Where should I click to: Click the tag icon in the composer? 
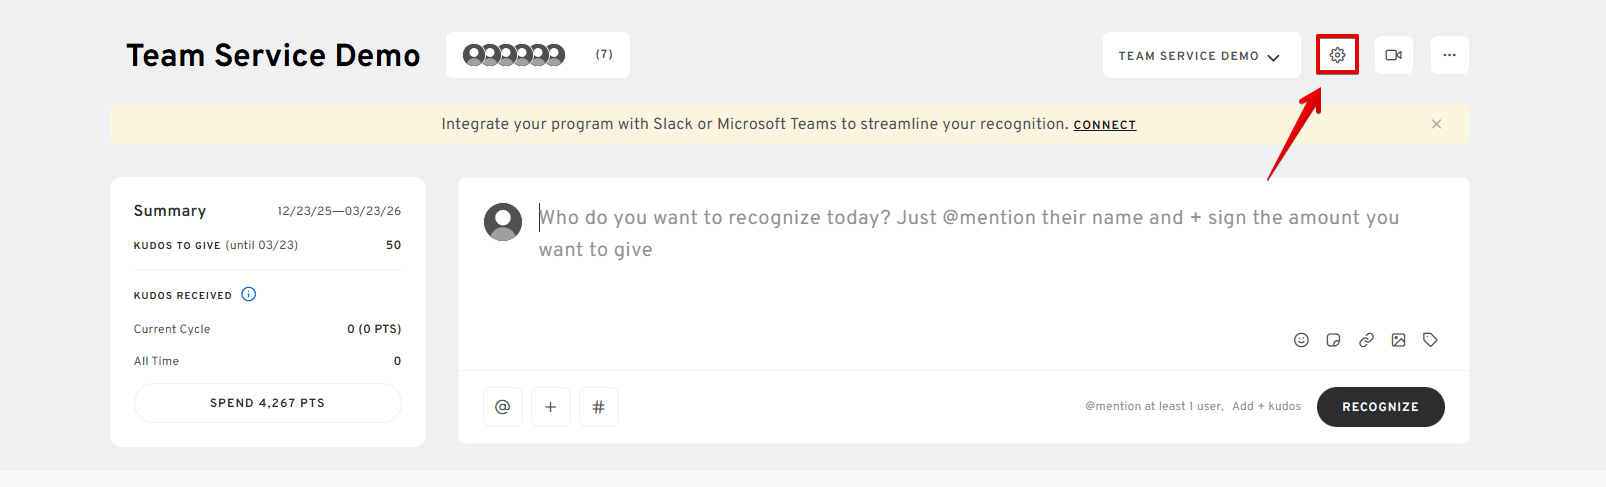coord(1430,340)
